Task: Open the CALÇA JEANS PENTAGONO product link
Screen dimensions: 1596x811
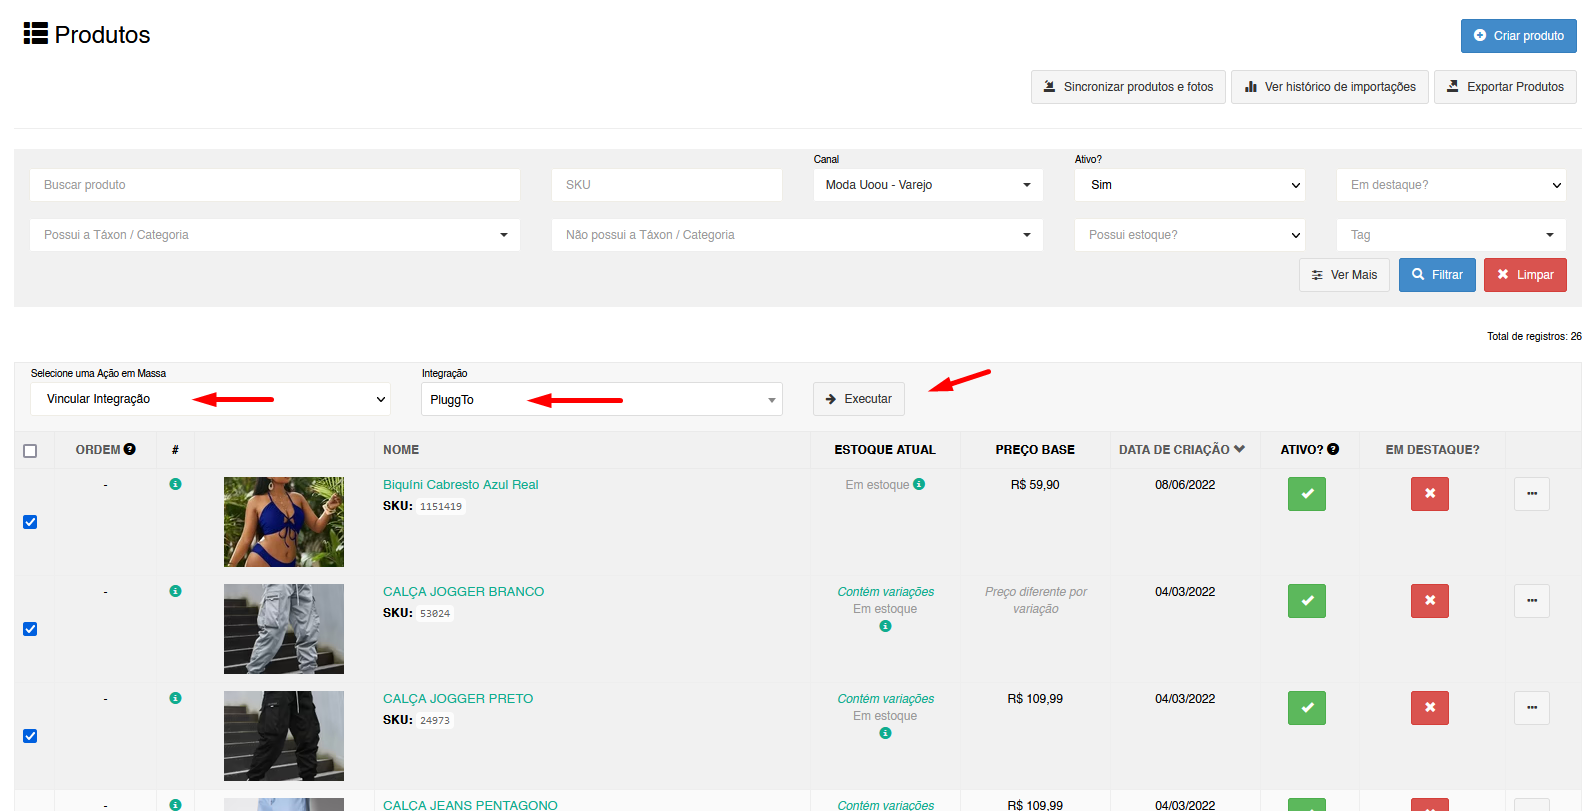Action: [x=470, y=805]
